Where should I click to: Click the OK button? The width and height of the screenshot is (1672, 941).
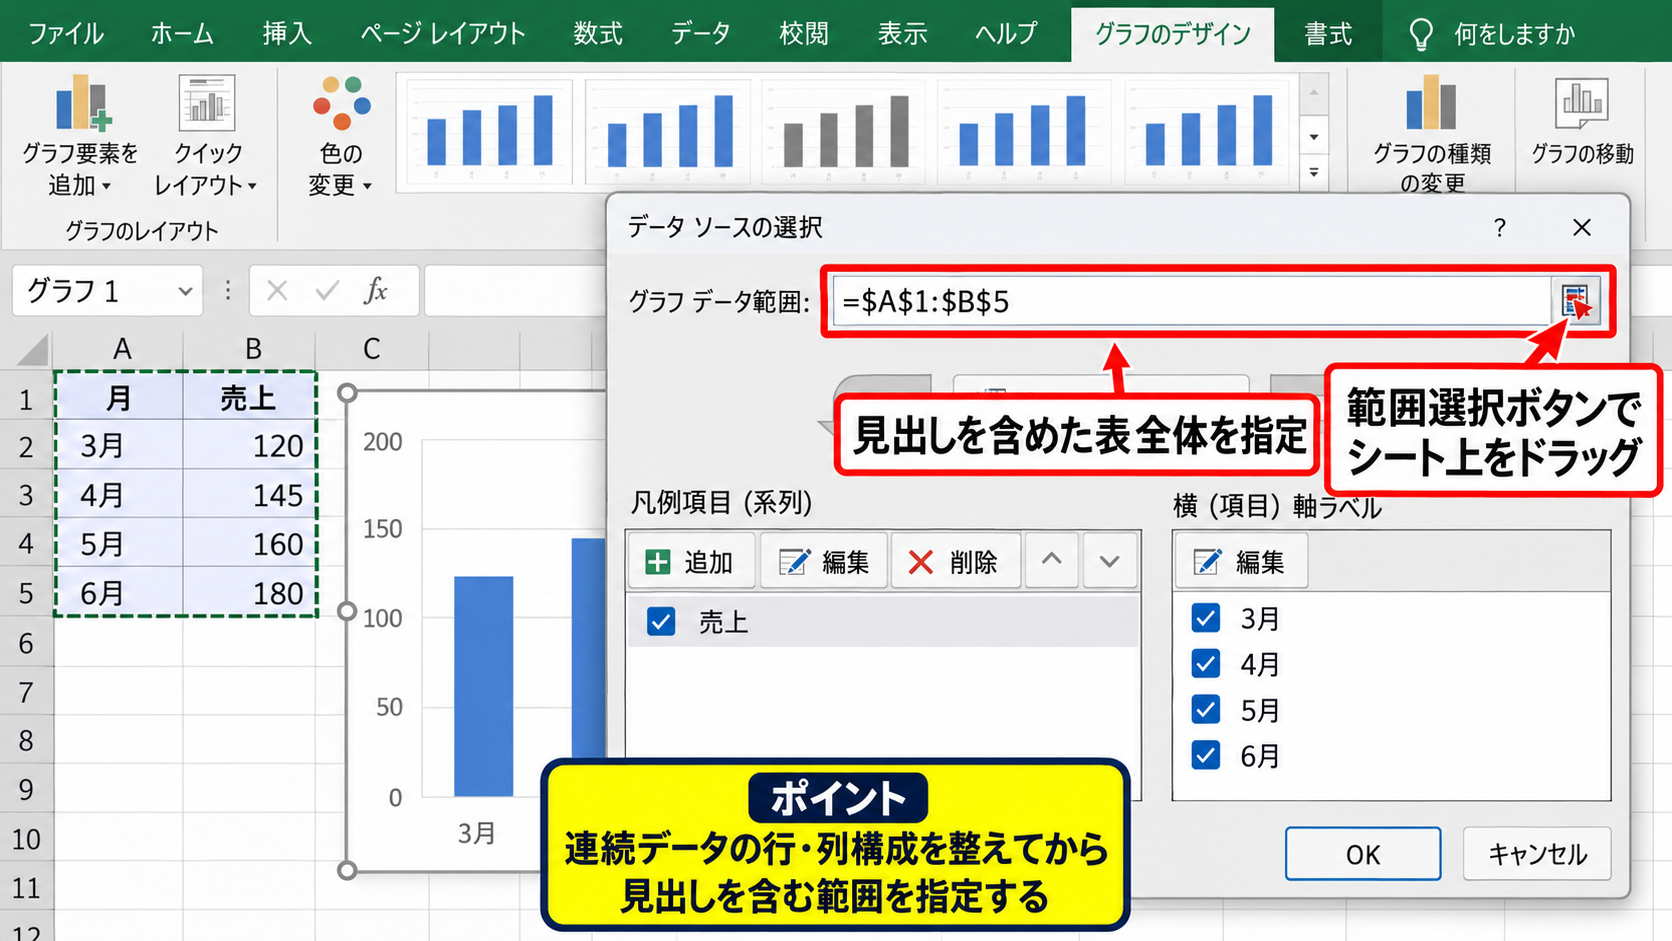click(1363, 854)
